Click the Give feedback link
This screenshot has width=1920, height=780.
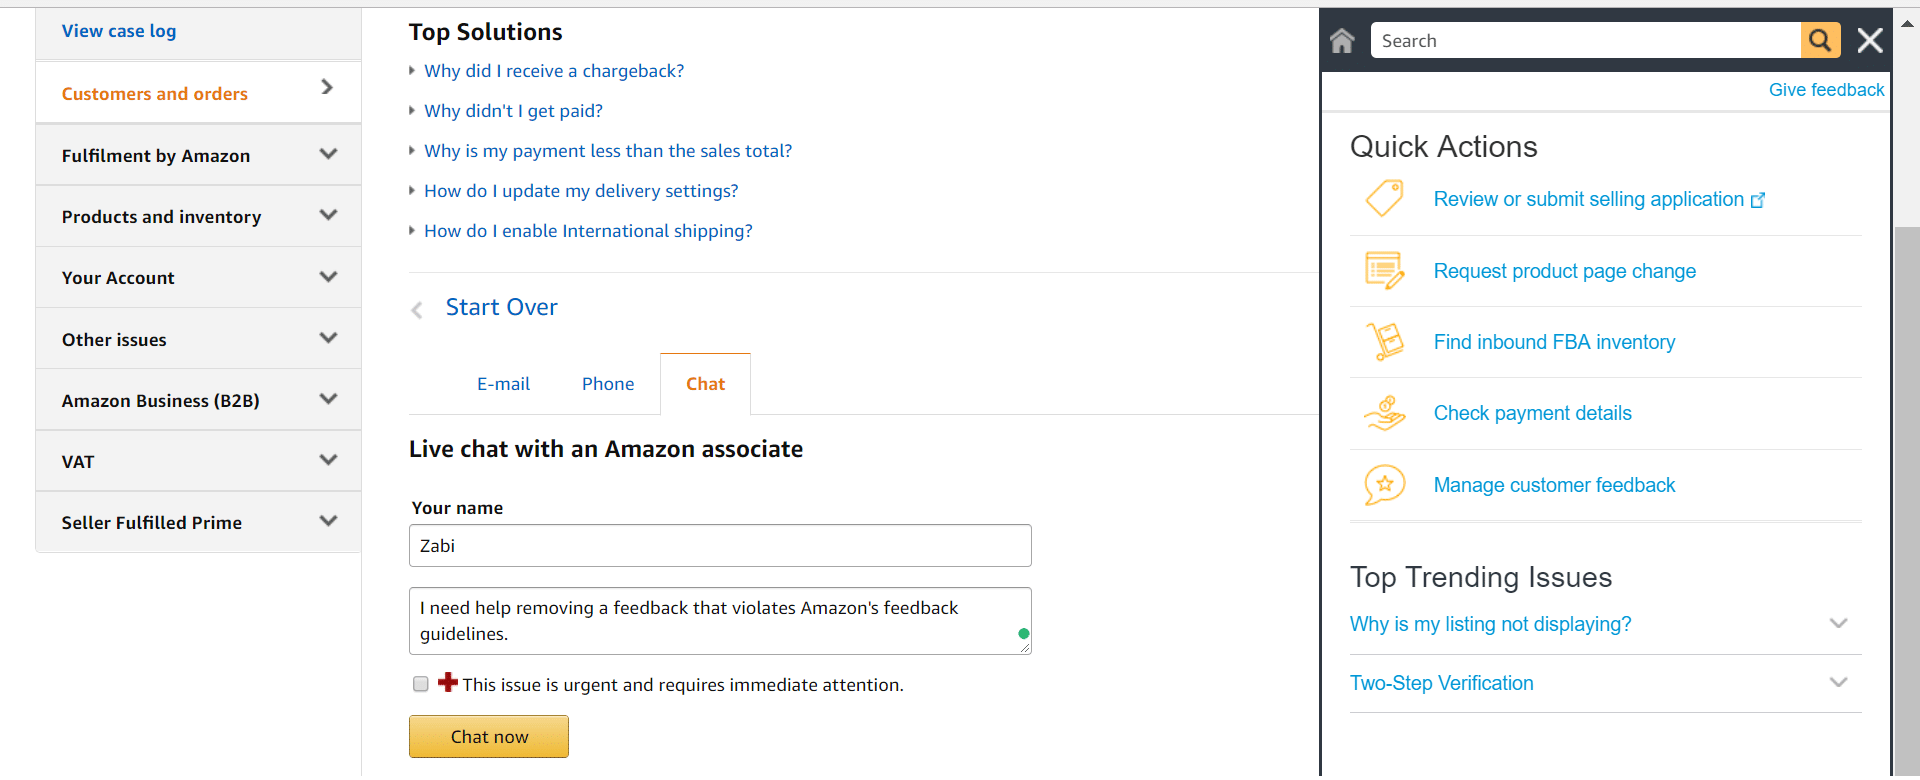1826,90
